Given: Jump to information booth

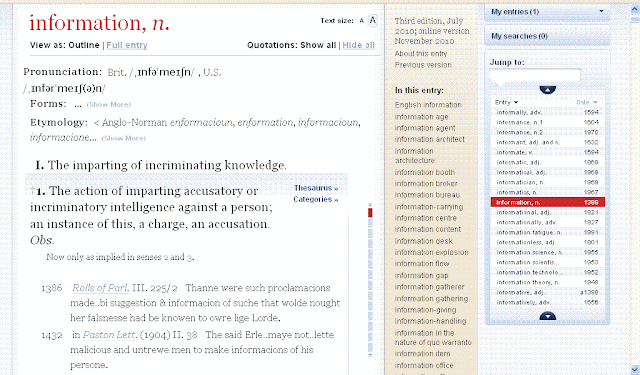Looking at the screenshot, I should coord(424,173).
